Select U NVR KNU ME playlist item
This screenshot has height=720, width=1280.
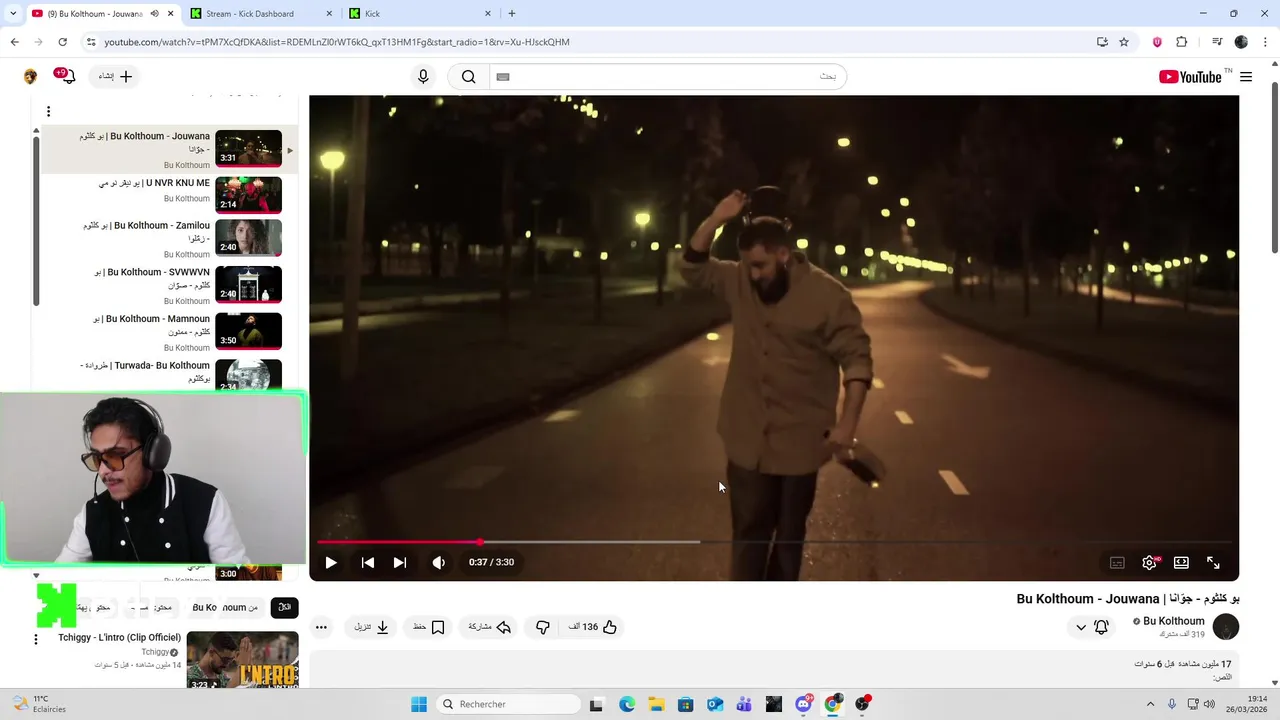170,194
